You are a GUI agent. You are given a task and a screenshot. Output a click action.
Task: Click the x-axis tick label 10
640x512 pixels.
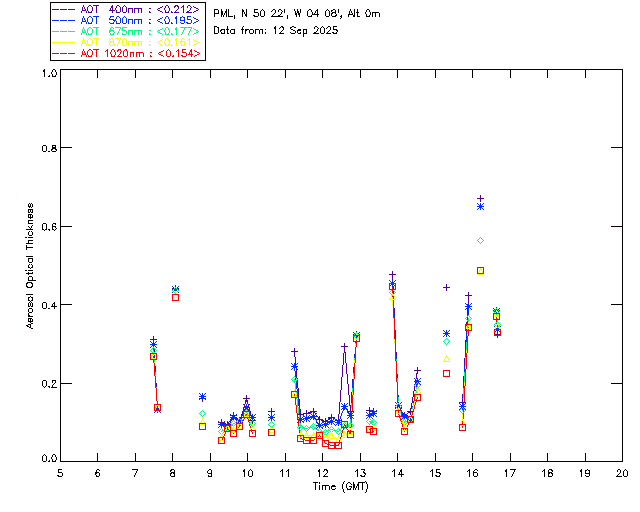coord(247,473)
